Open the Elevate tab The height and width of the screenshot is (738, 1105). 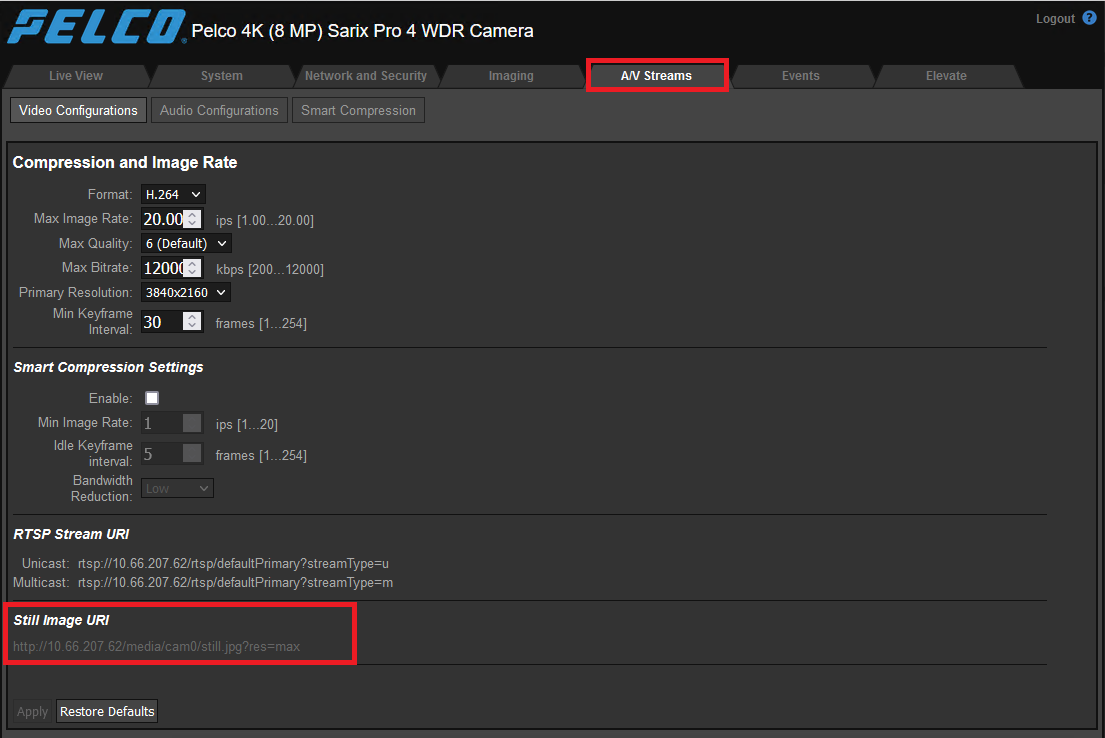pos(946,75)
